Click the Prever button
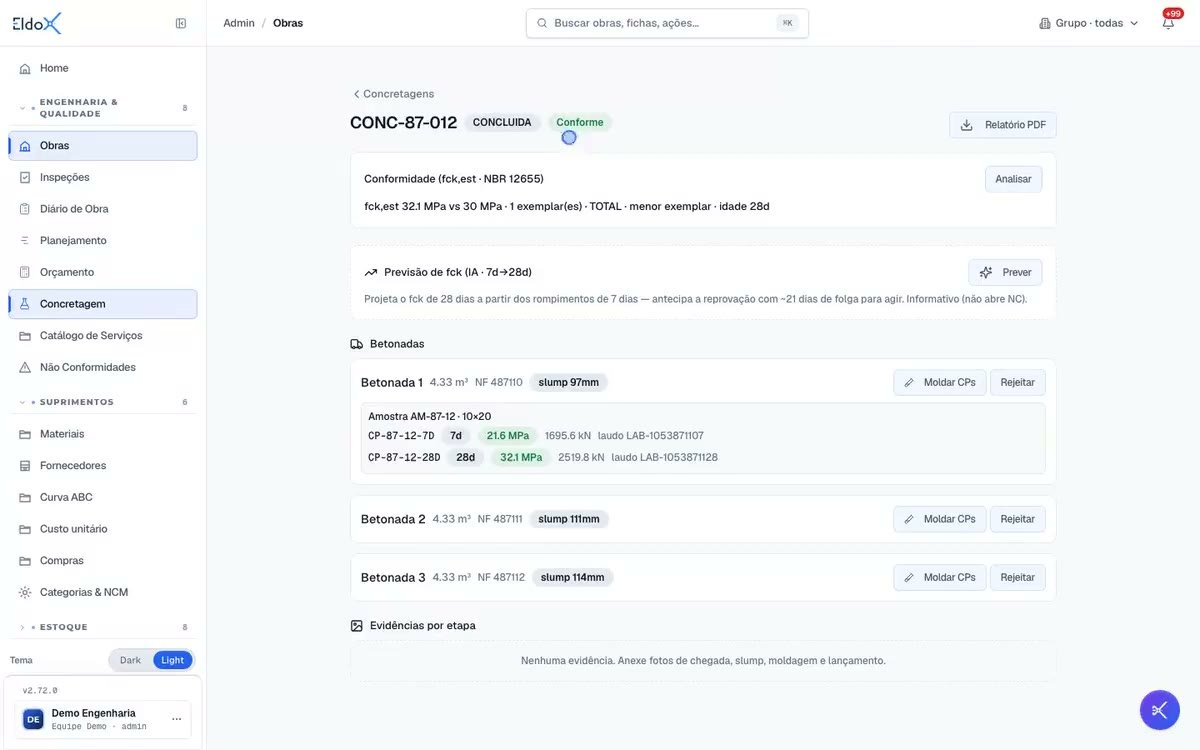Viewport: 1200px width, 750px height. coord(1005,272)
